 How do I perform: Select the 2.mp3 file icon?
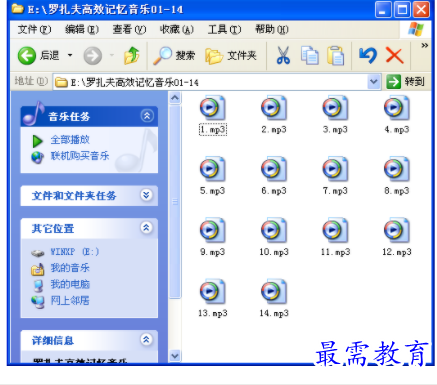pyautogui.click(x=274, y=108)
